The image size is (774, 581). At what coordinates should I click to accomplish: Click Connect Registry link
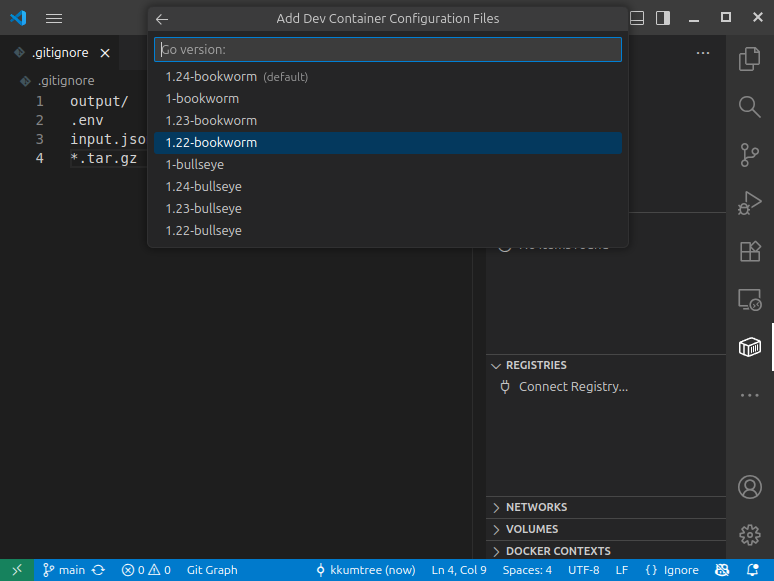(573, 387)
